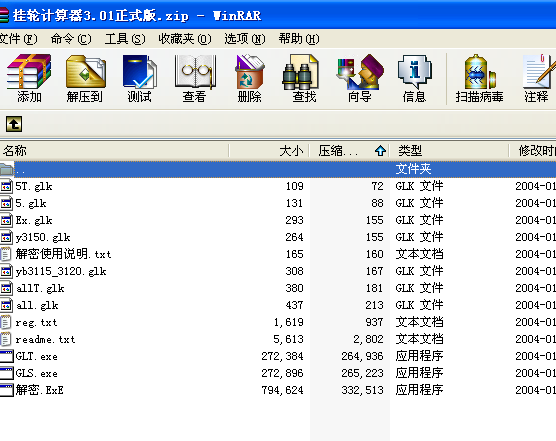Click the text icon of readme.txt
The width and height of the screenshot is (556, 441).
[5, 339]
